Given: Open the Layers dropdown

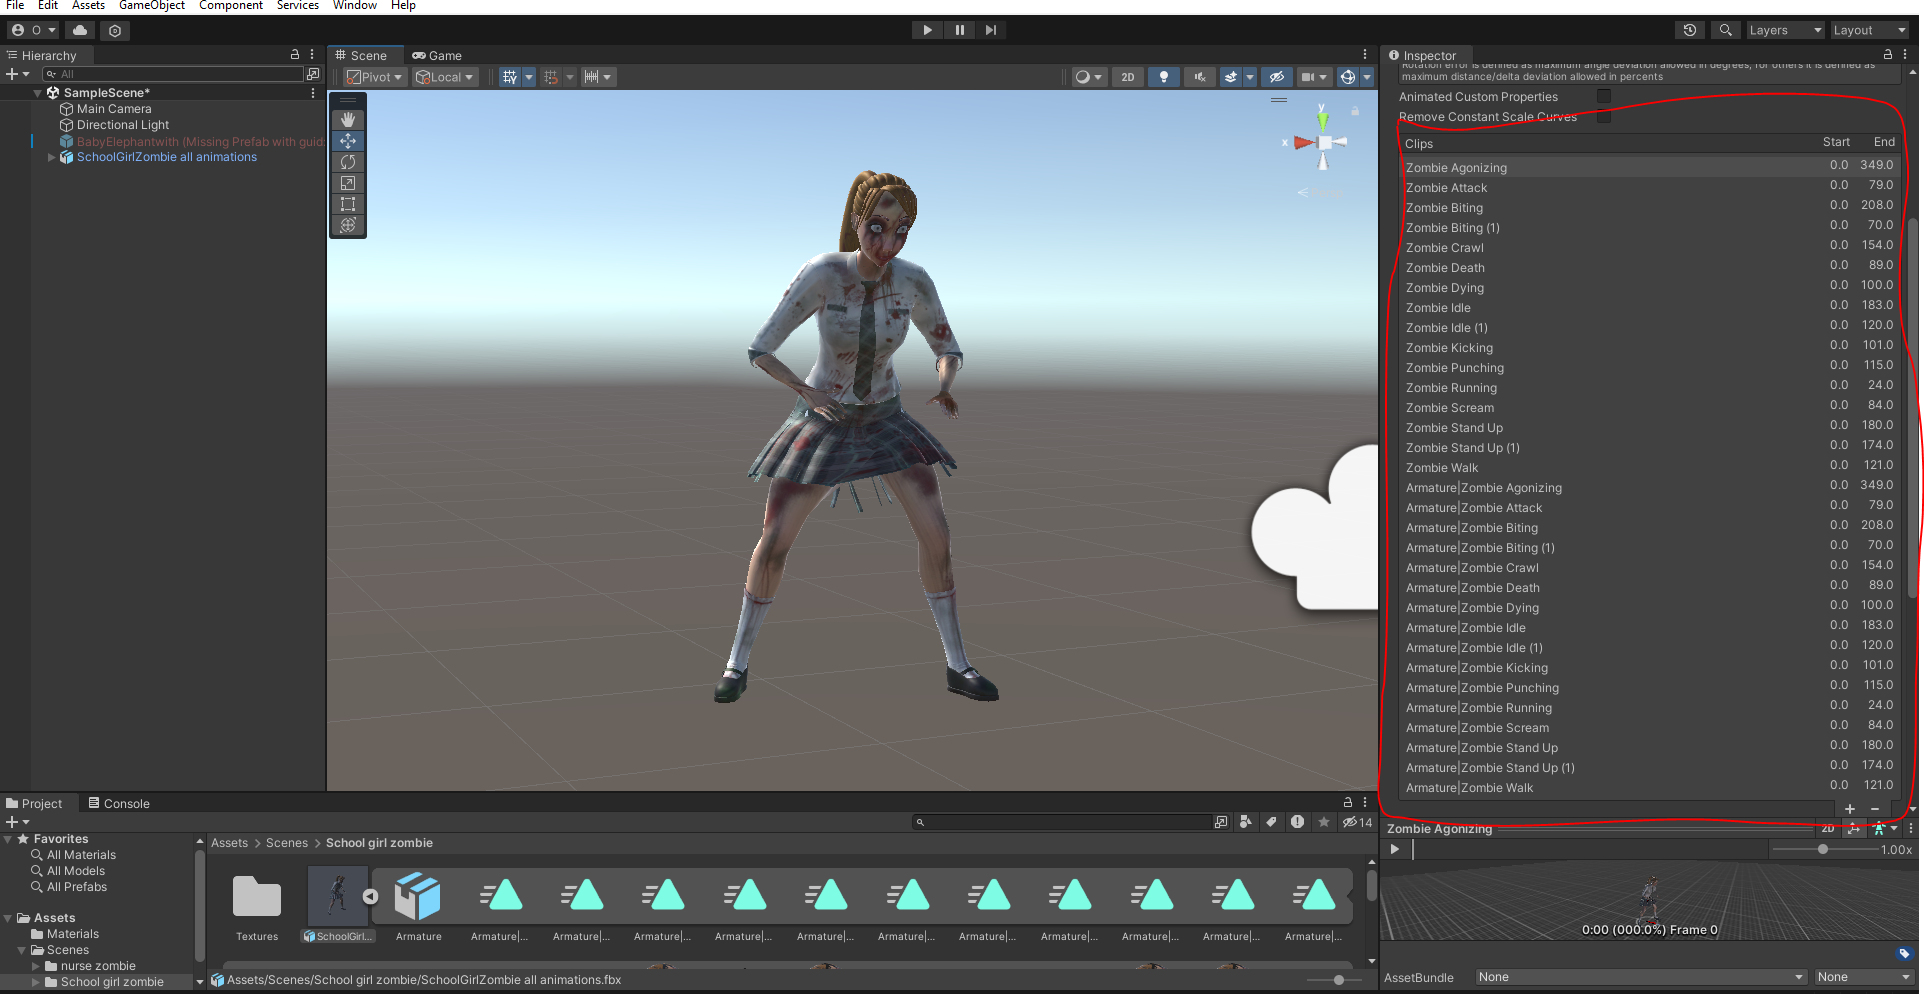Looking at the screenshot, I should pos(1785,30).
